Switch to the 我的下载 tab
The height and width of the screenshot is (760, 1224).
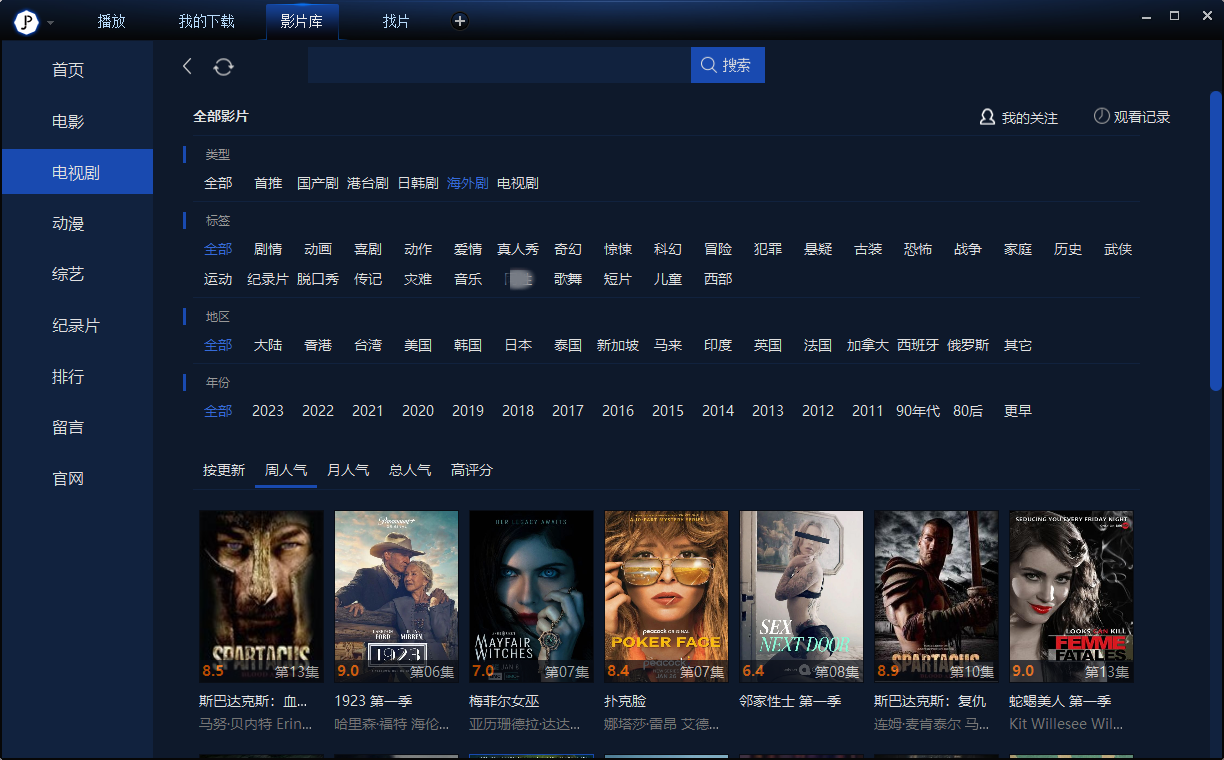(206, 21)
